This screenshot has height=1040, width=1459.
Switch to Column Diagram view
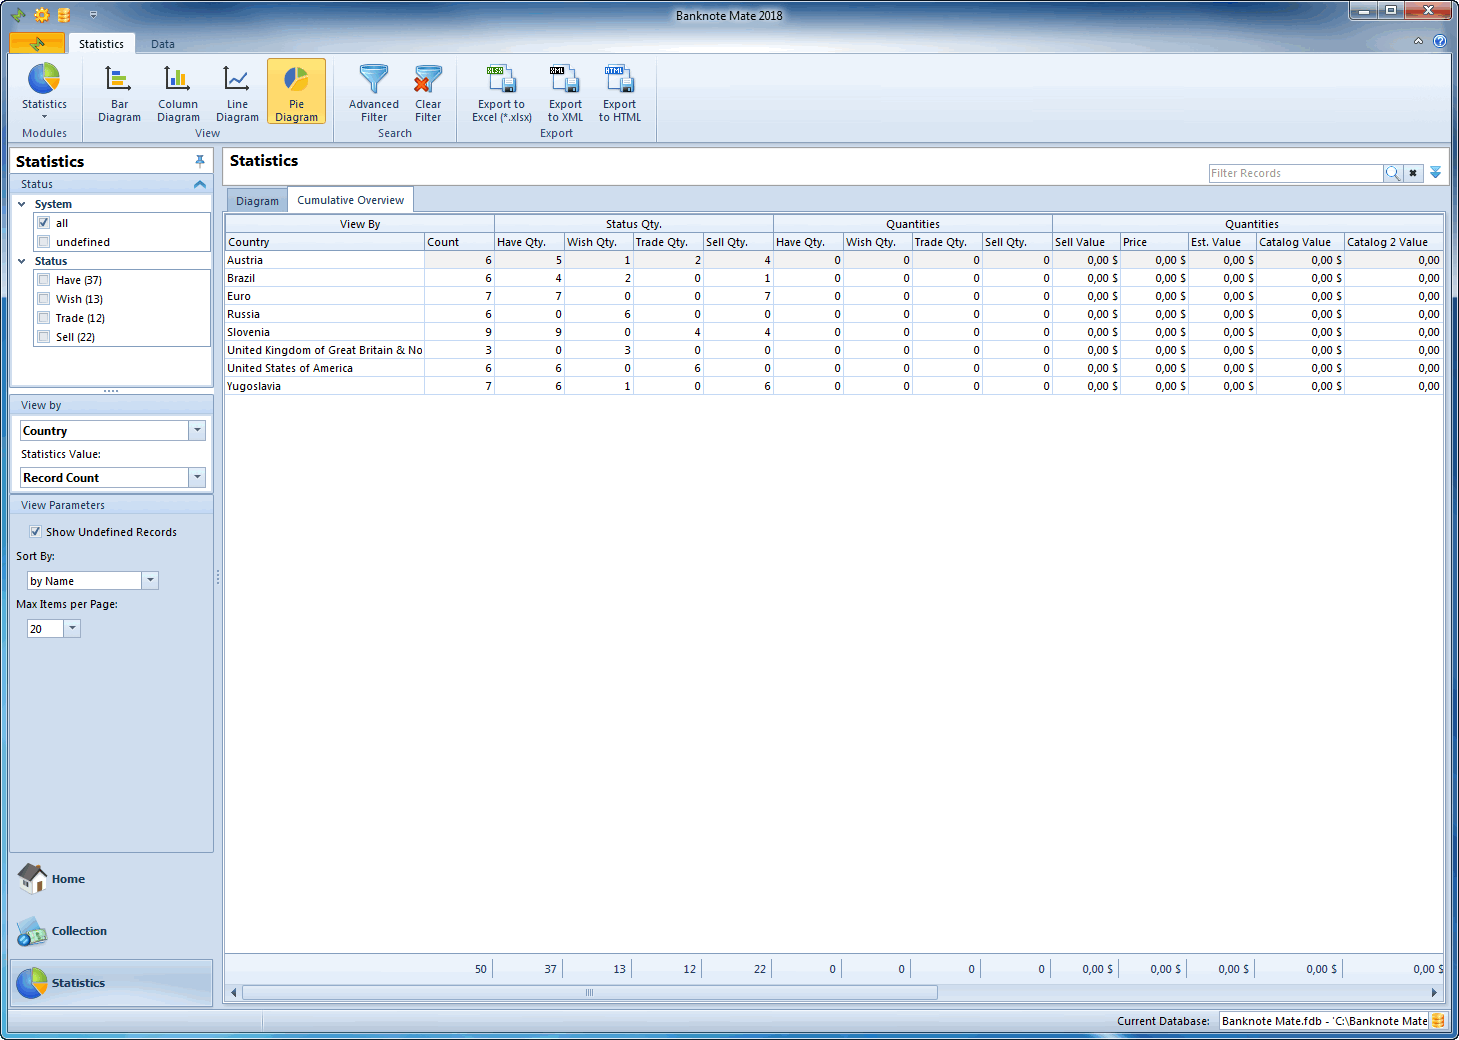(x=178, y=92)
